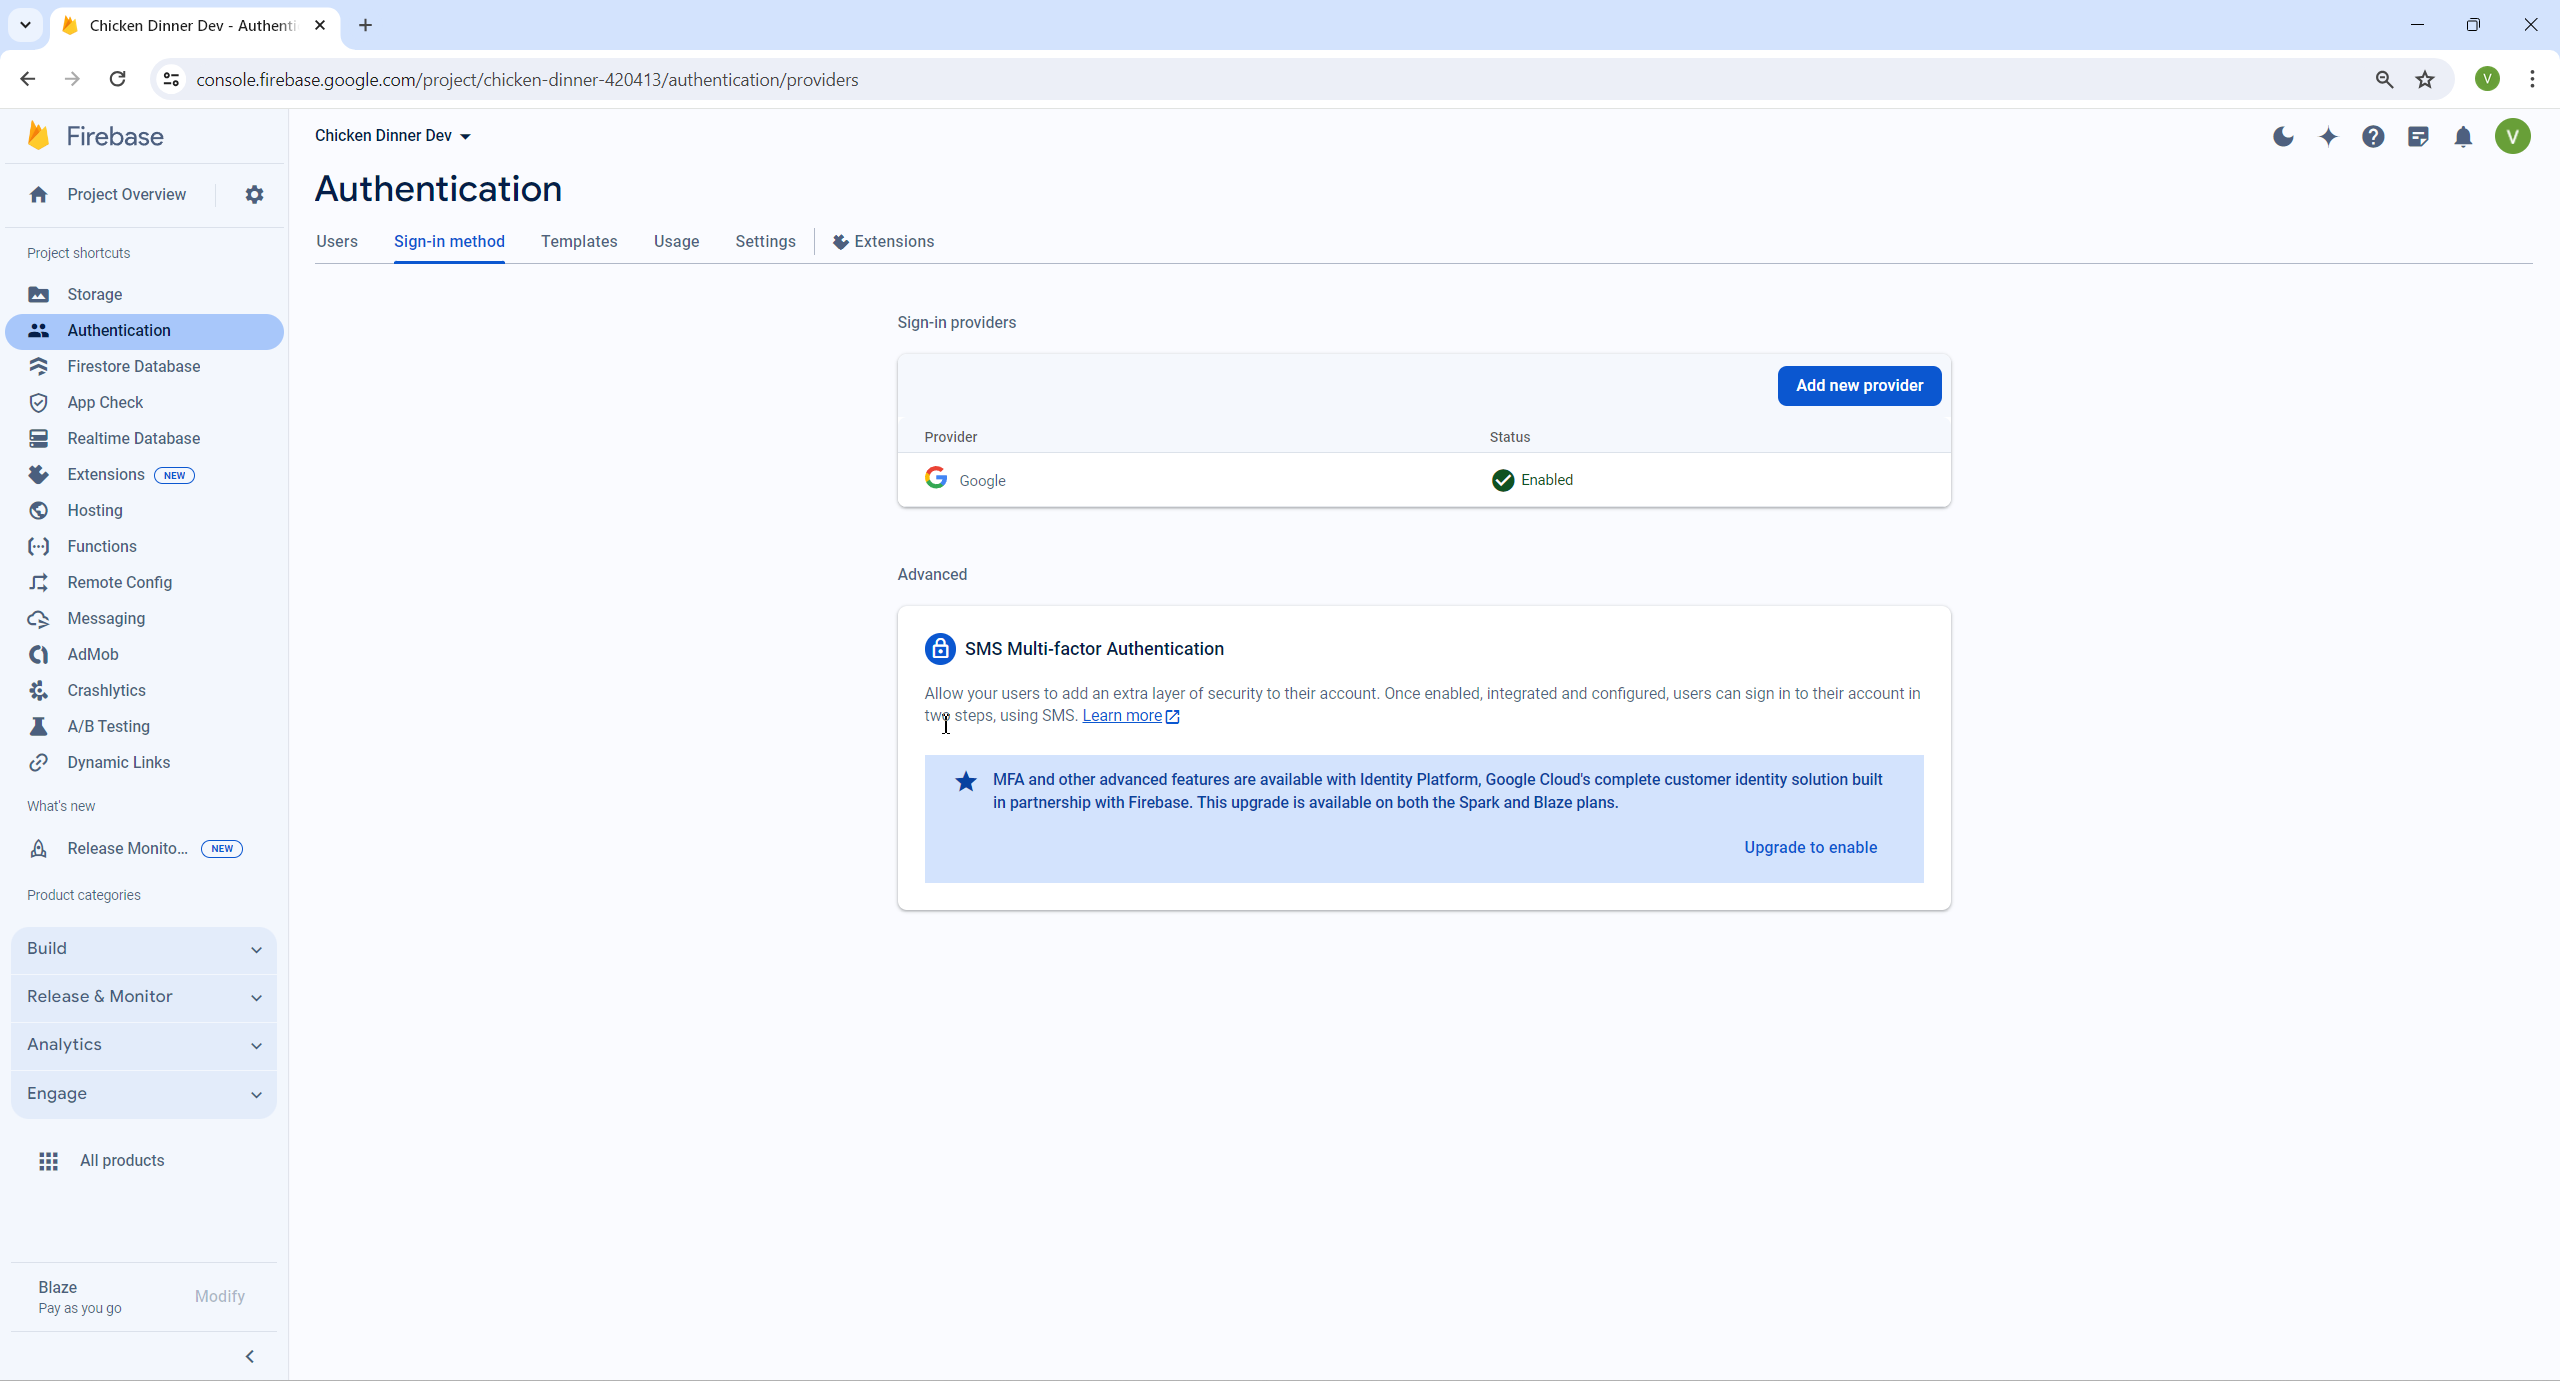Send feedback via the feedback icon
This screenshot has width=2560, height=1381.
(x=2418, y=137)
